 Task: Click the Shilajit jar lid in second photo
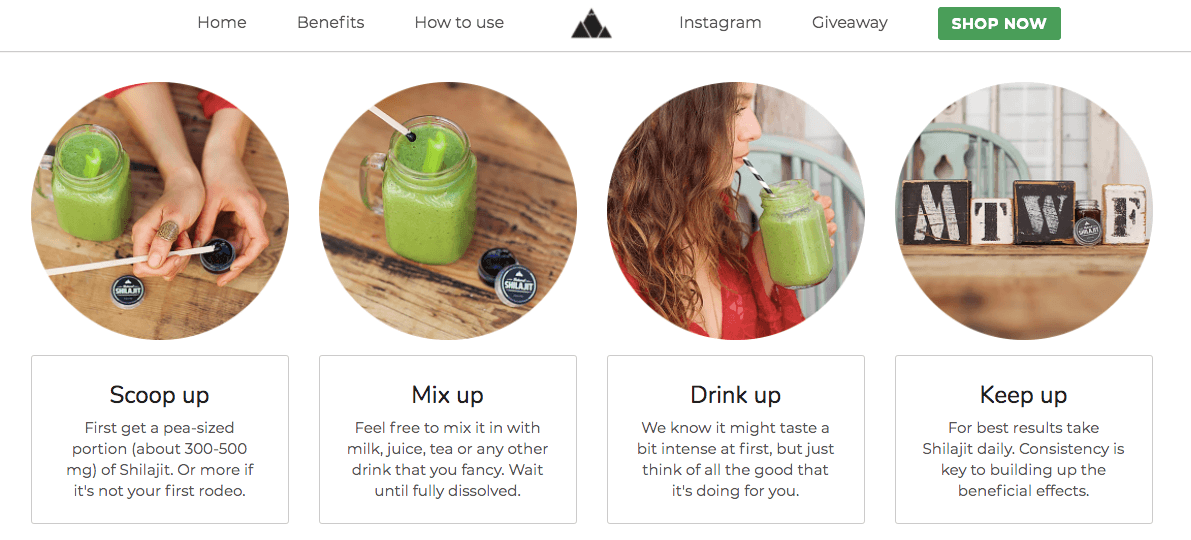pos(517,284)
